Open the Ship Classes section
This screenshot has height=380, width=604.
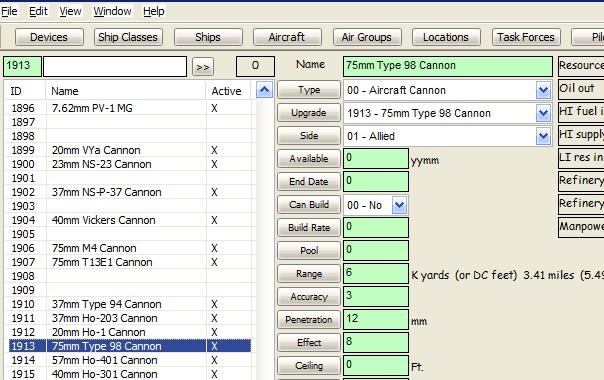pos(128,37)
